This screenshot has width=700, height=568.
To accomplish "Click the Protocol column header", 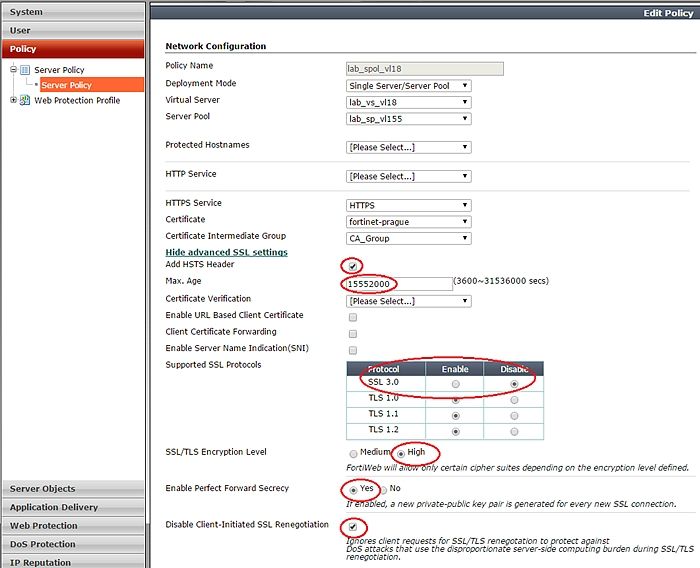I will (x=386, y=369).
